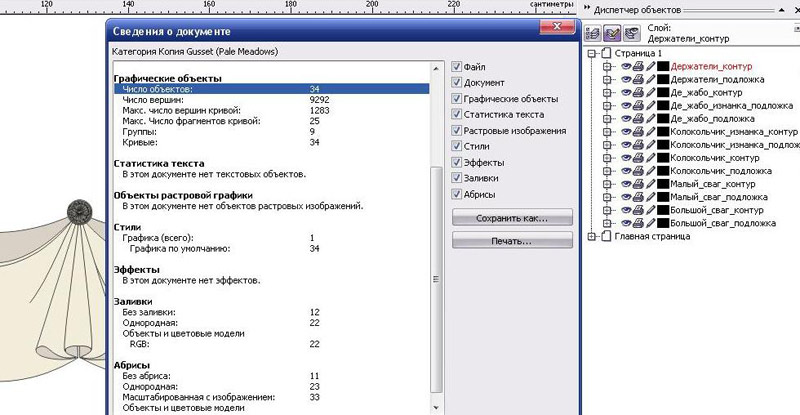800x415 pixels.
Task: Expand the Главная страница tree node
Action: pos(592,236)
